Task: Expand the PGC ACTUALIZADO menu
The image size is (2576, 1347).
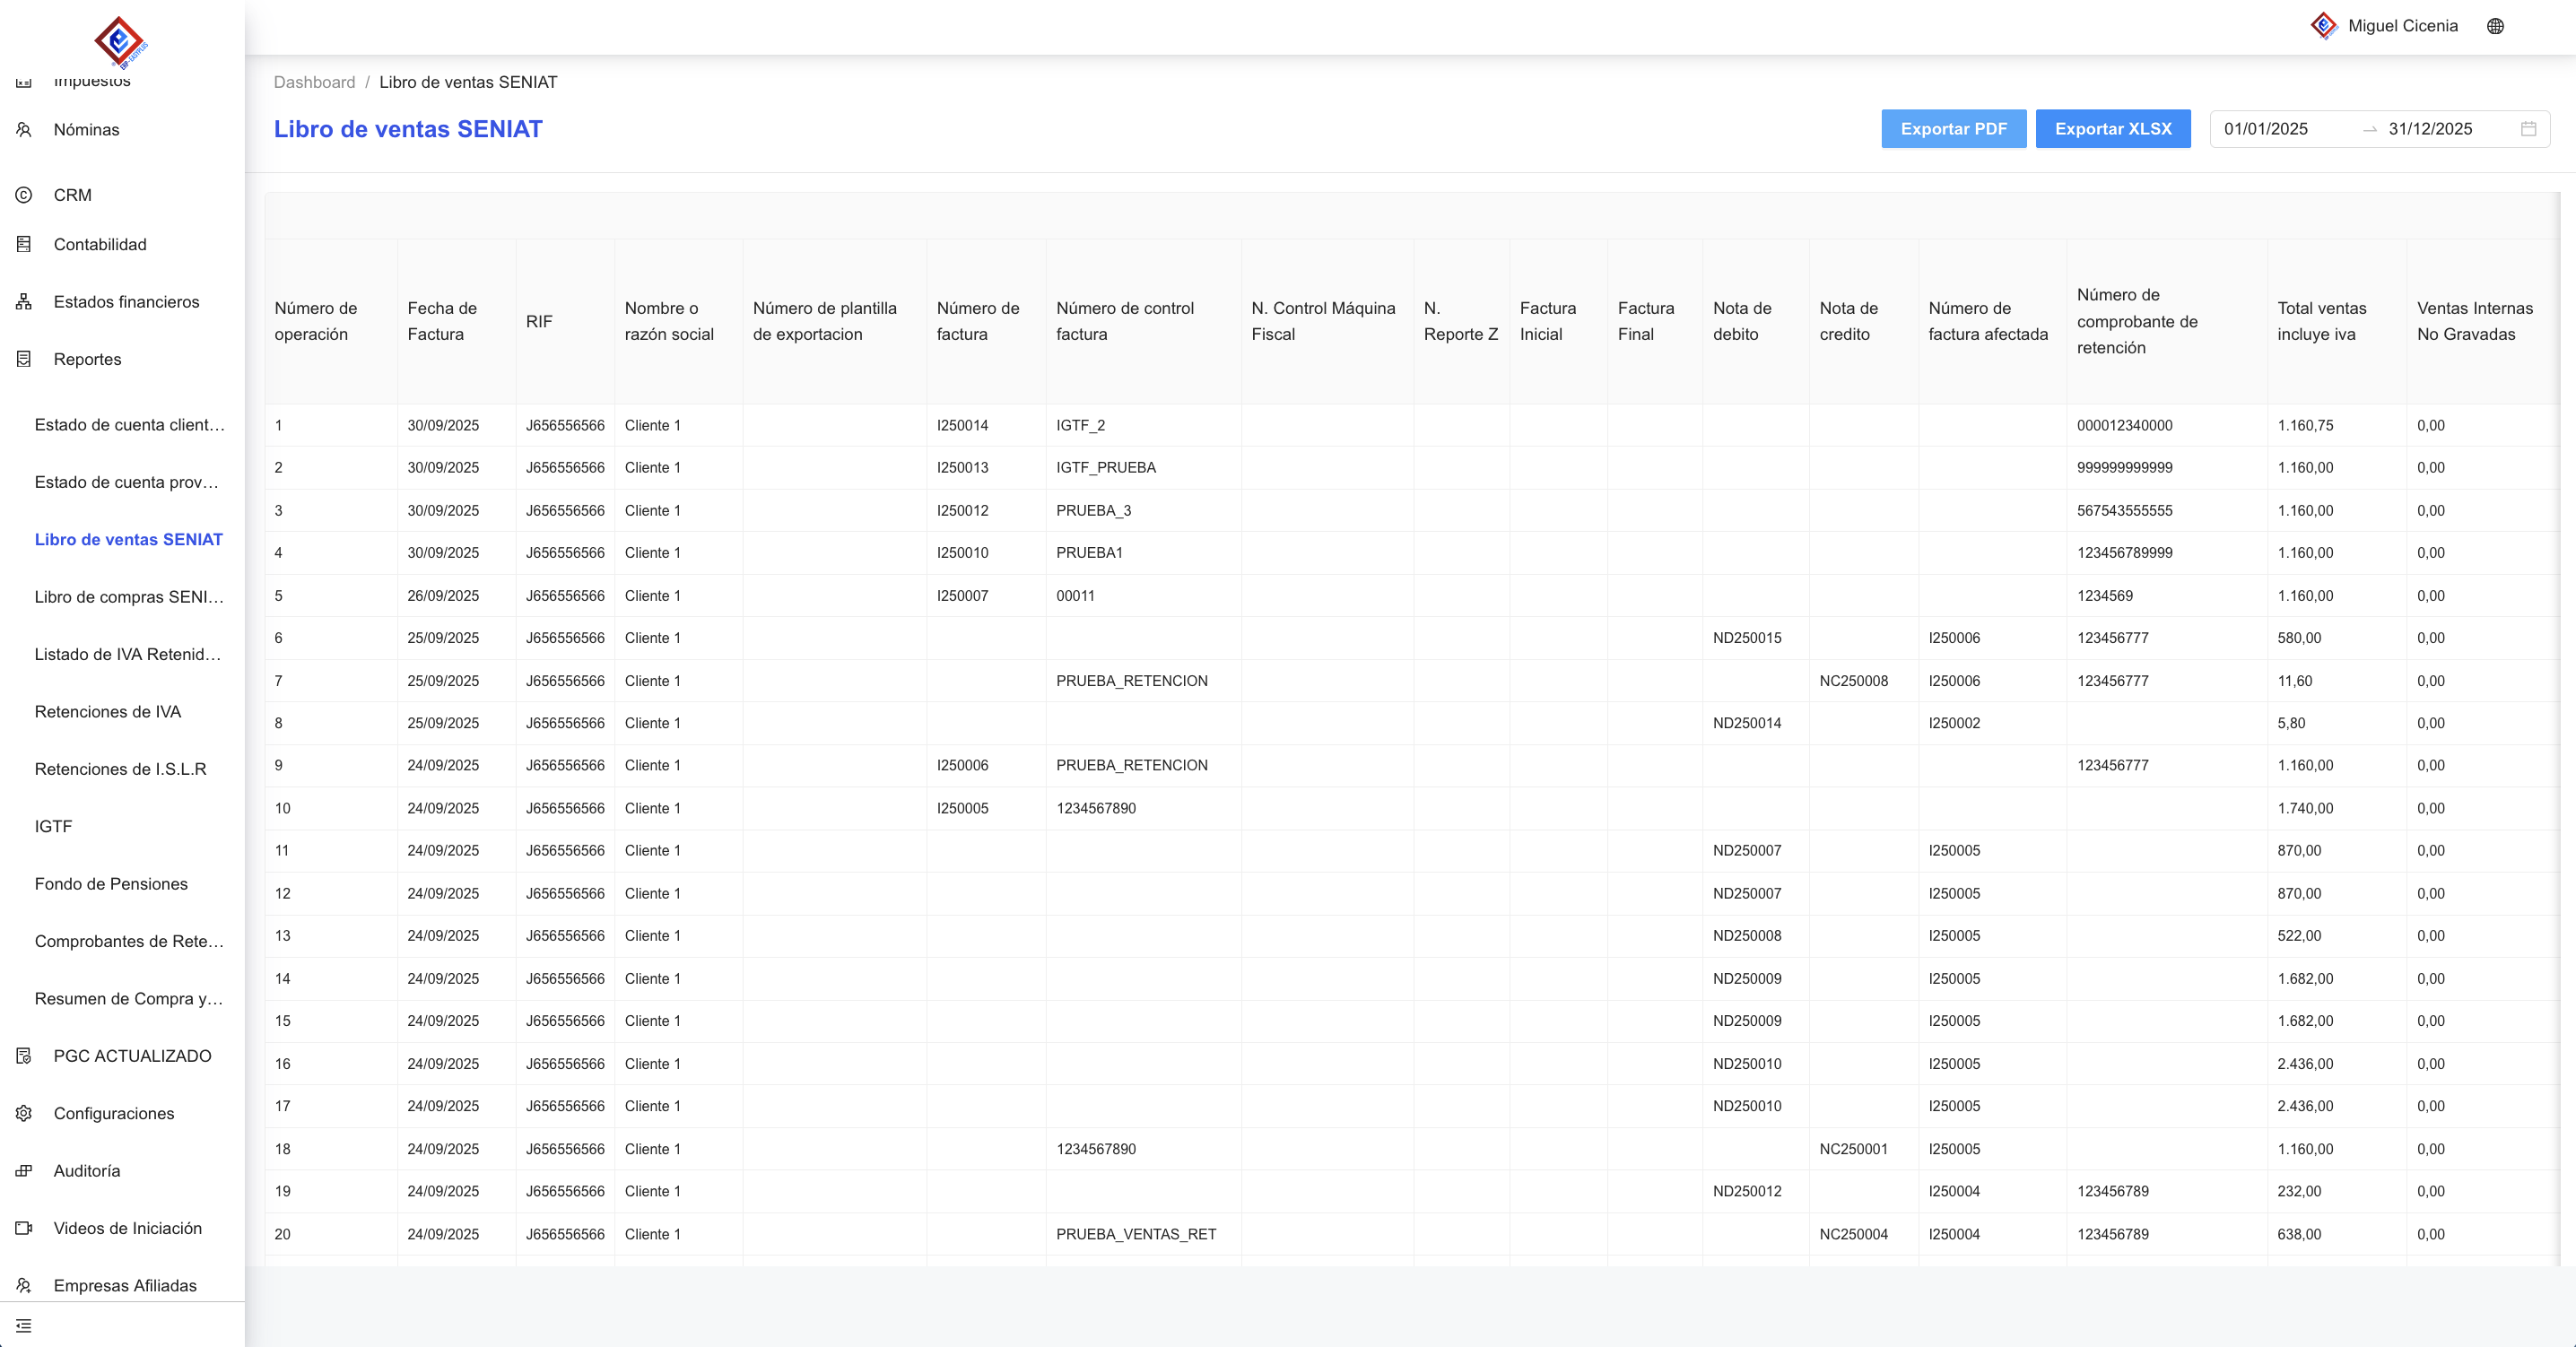Action: 132,1056
